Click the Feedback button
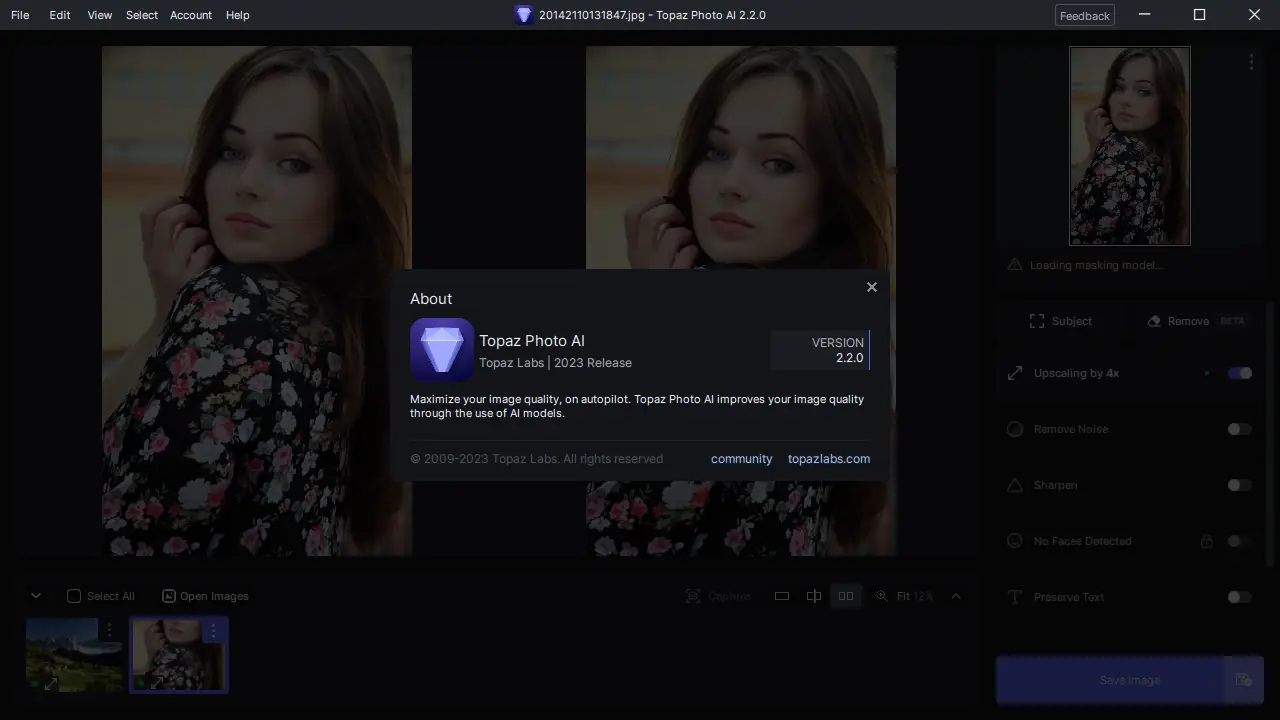Viewport: 1280px width, 720px height. coord(1085,15)
